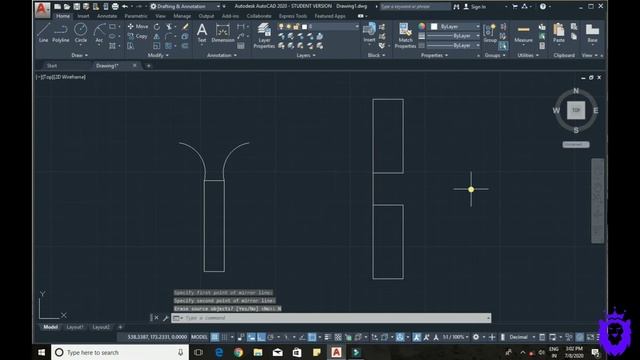
Task: Select the Dimension tool
Action: click(222, 33)
